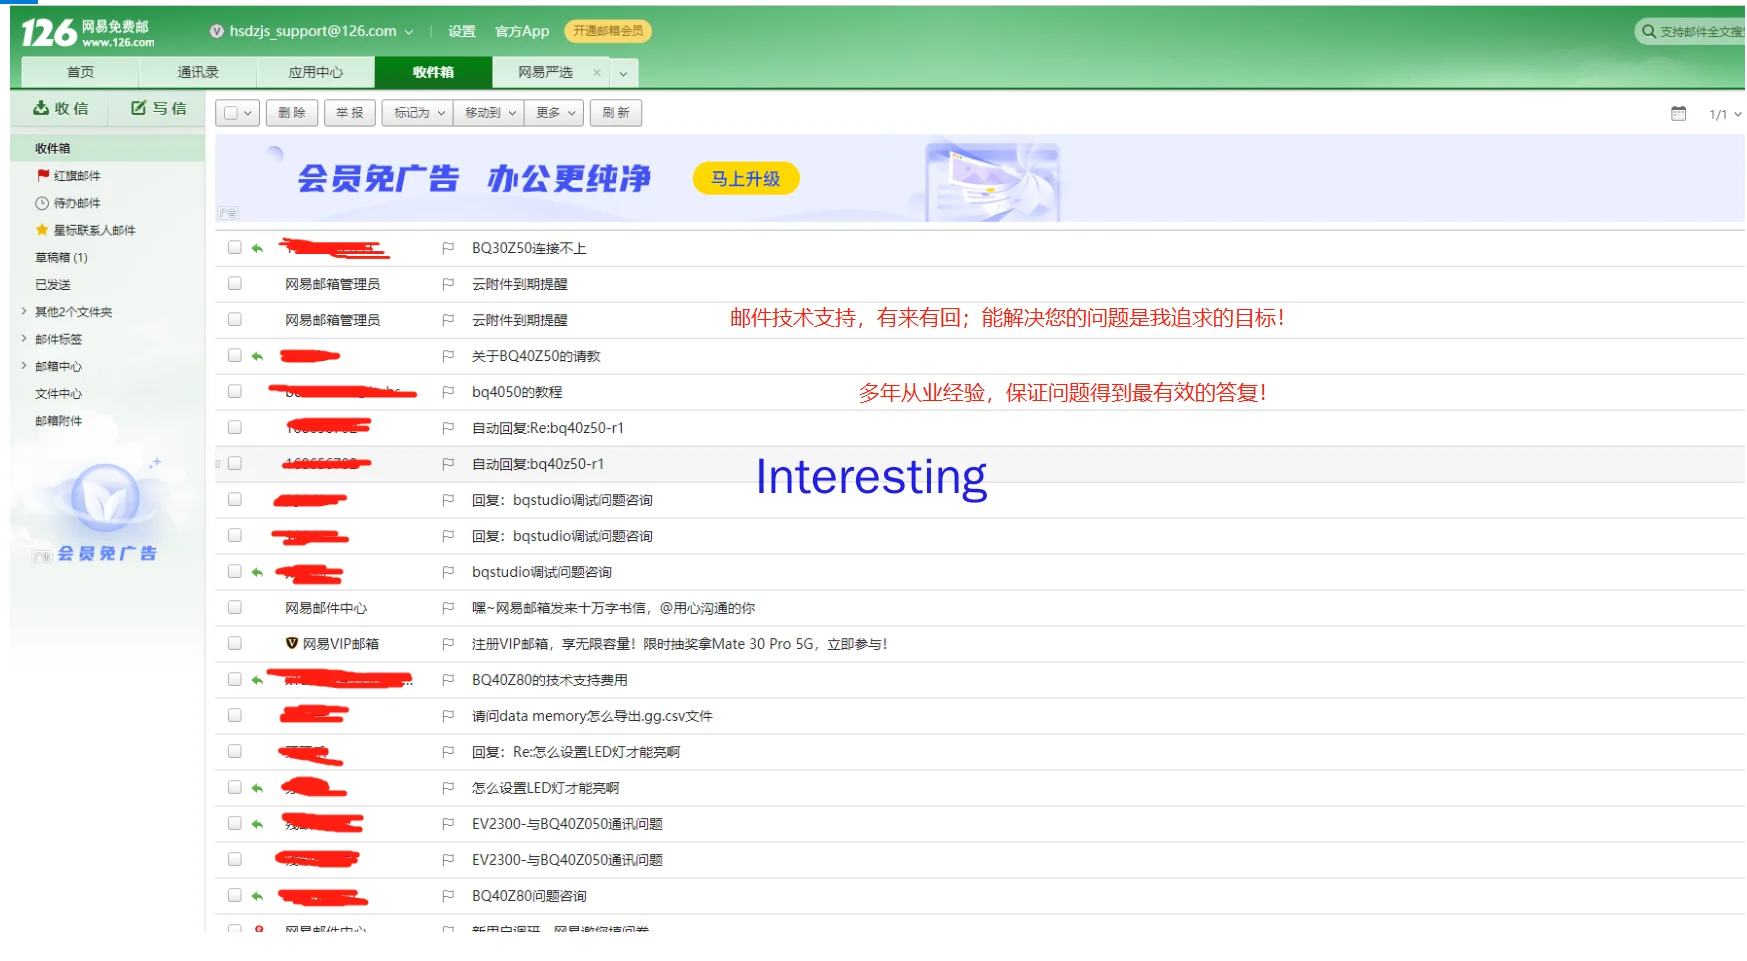This screenshot has height=961, width=1747.
Task: Switch to the 通讯录 tab
Action: coord(198,72)
